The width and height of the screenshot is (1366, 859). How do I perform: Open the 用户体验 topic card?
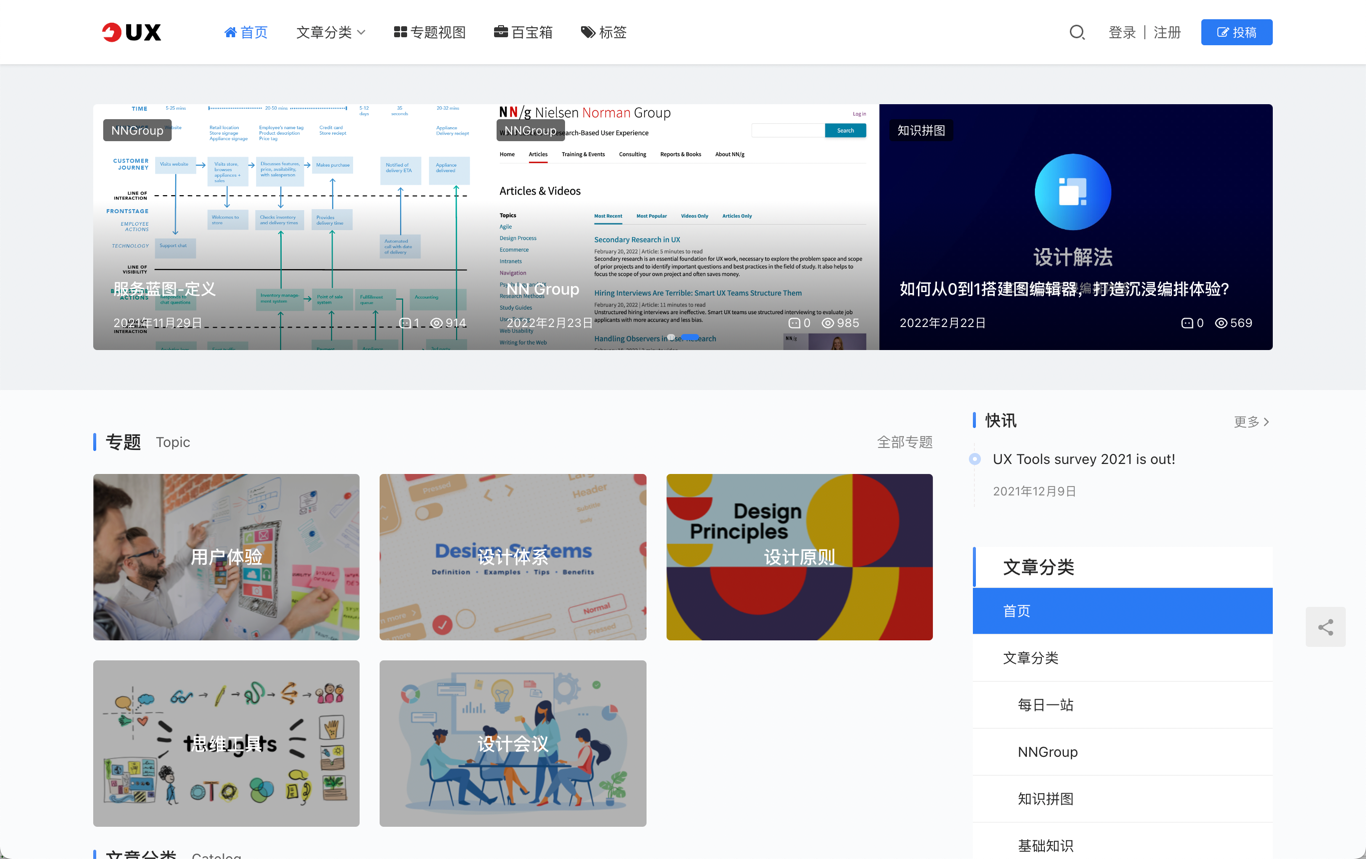pos(226,557)
